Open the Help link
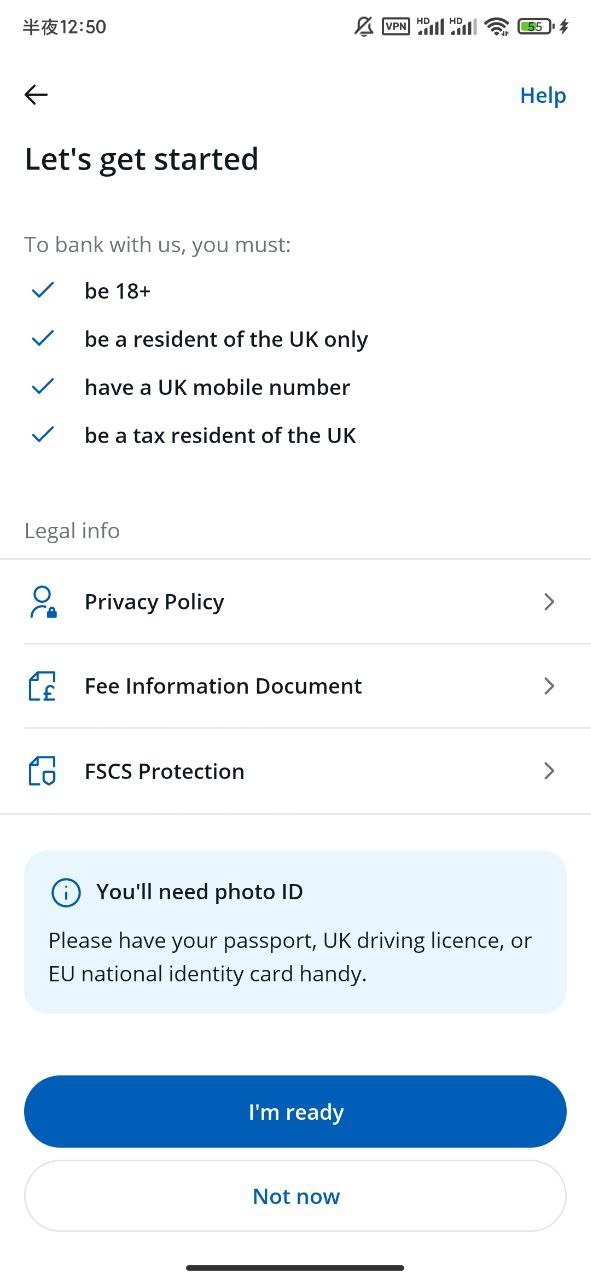Image resolution: width=591 pixels, height=1280 pixels. [543, 96]
